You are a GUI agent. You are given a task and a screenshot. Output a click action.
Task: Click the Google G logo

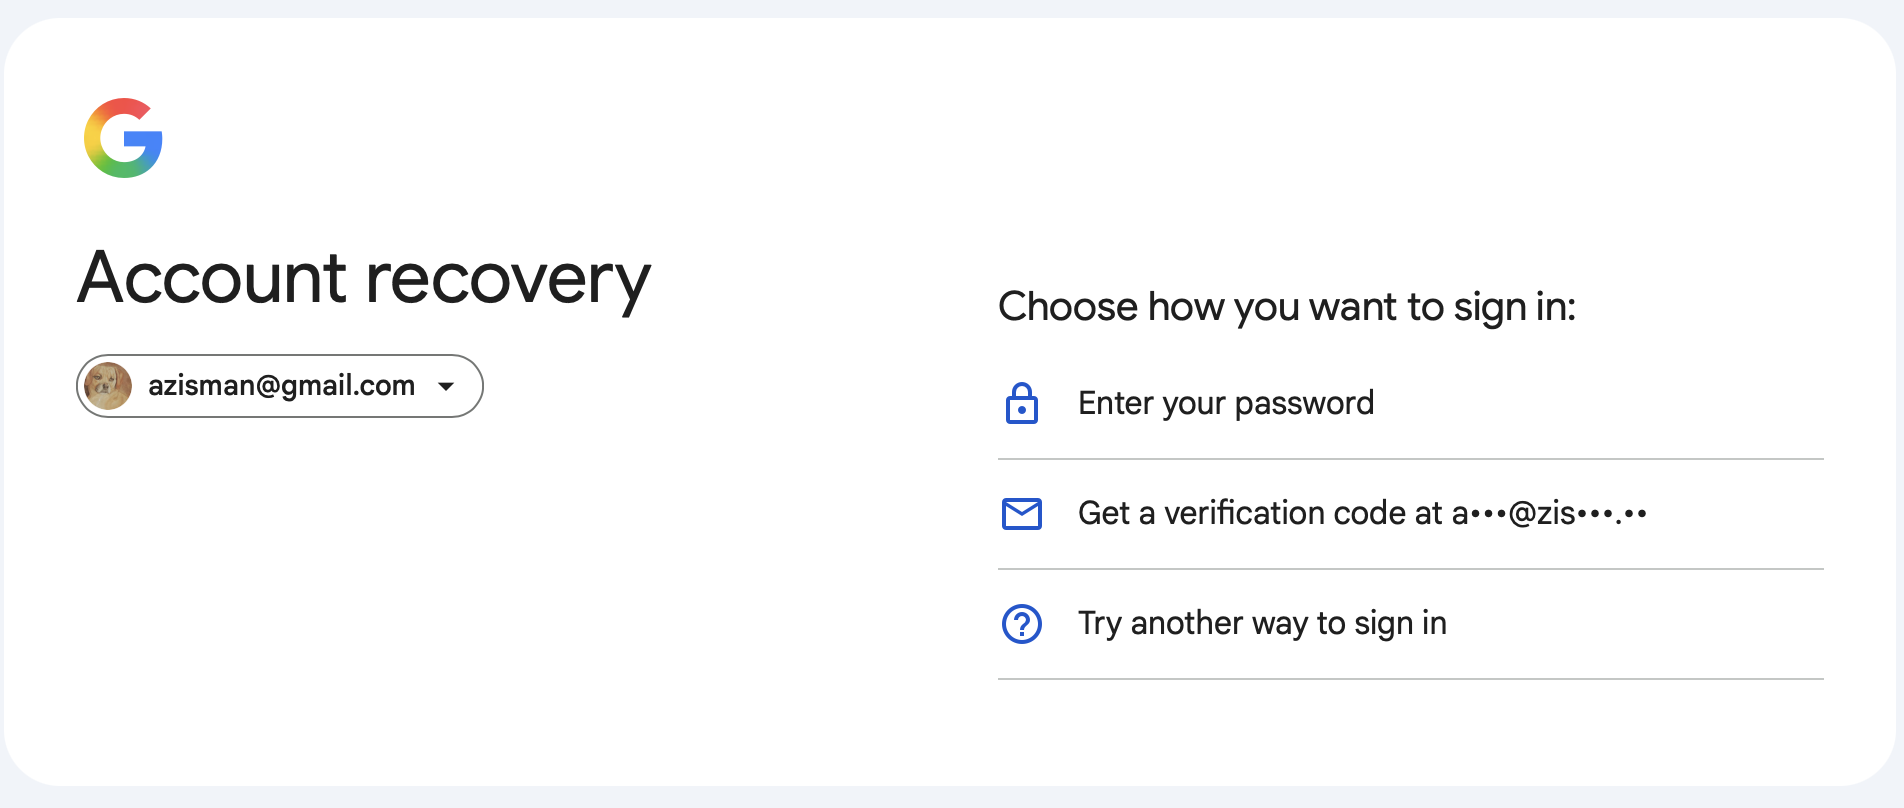pyautogui.click(x=123, y=138)
